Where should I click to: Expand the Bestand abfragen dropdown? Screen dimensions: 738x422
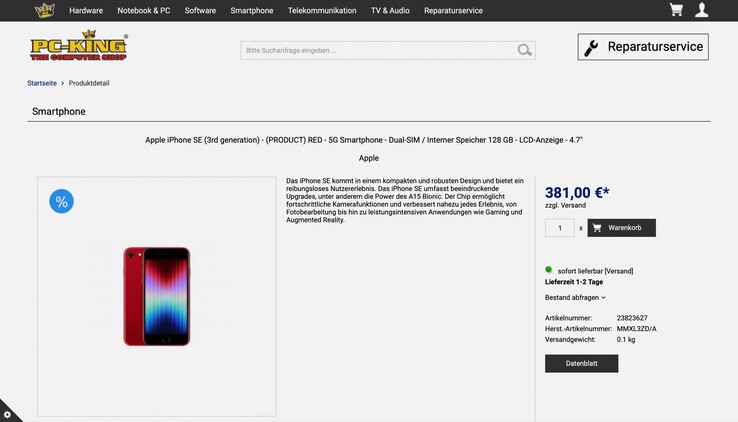pyautogui.click(x=575, y=297)
